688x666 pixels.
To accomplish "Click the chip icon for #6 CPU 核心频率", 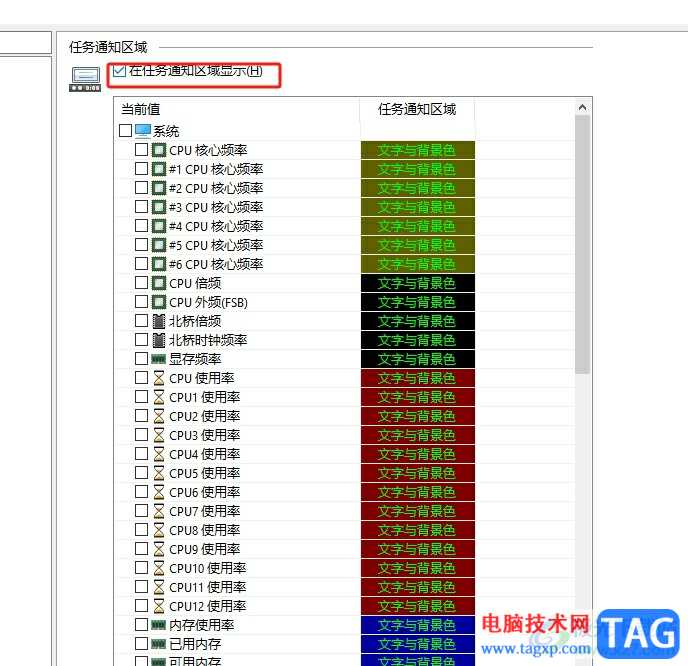I will (159, 264).
